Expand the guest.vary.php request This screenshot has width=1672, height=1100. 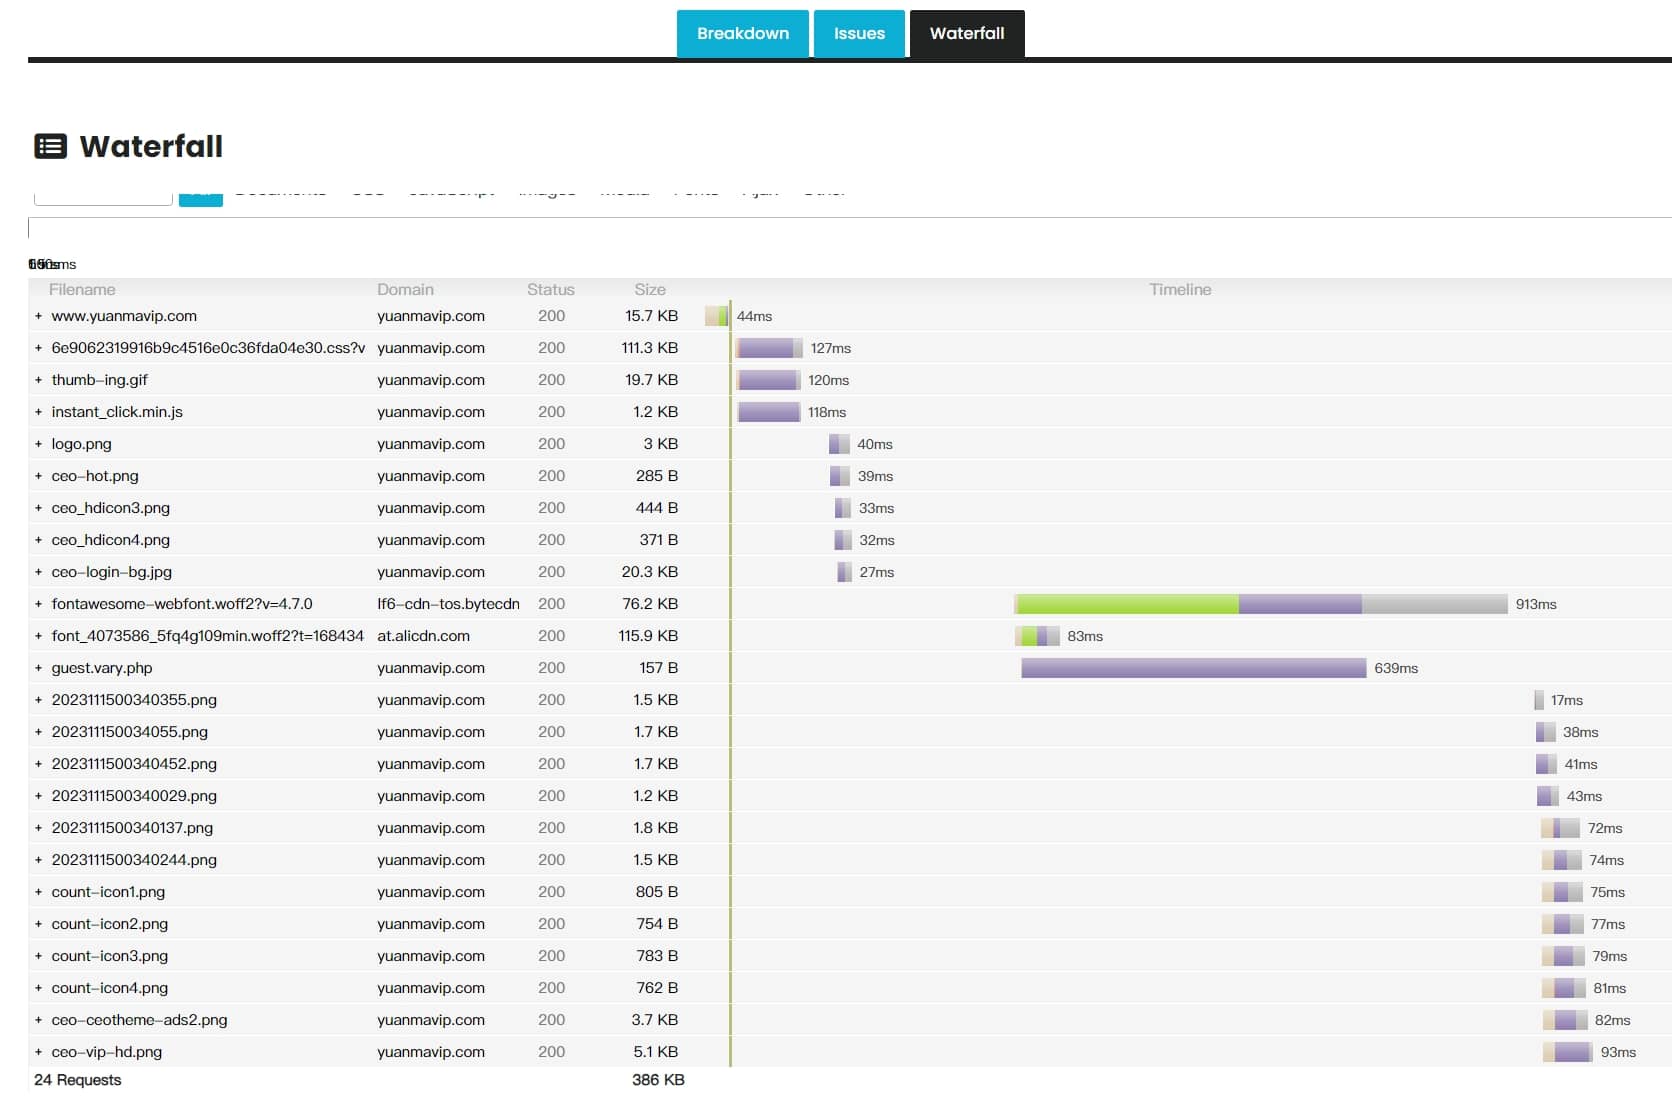38,668
